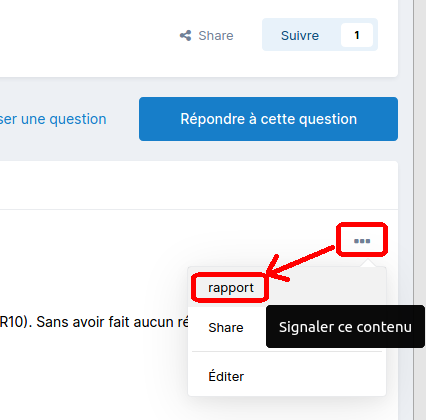Click the share icon beside Suivre
The width and height of the screenshot is (426, 420).
coord(185,36)
